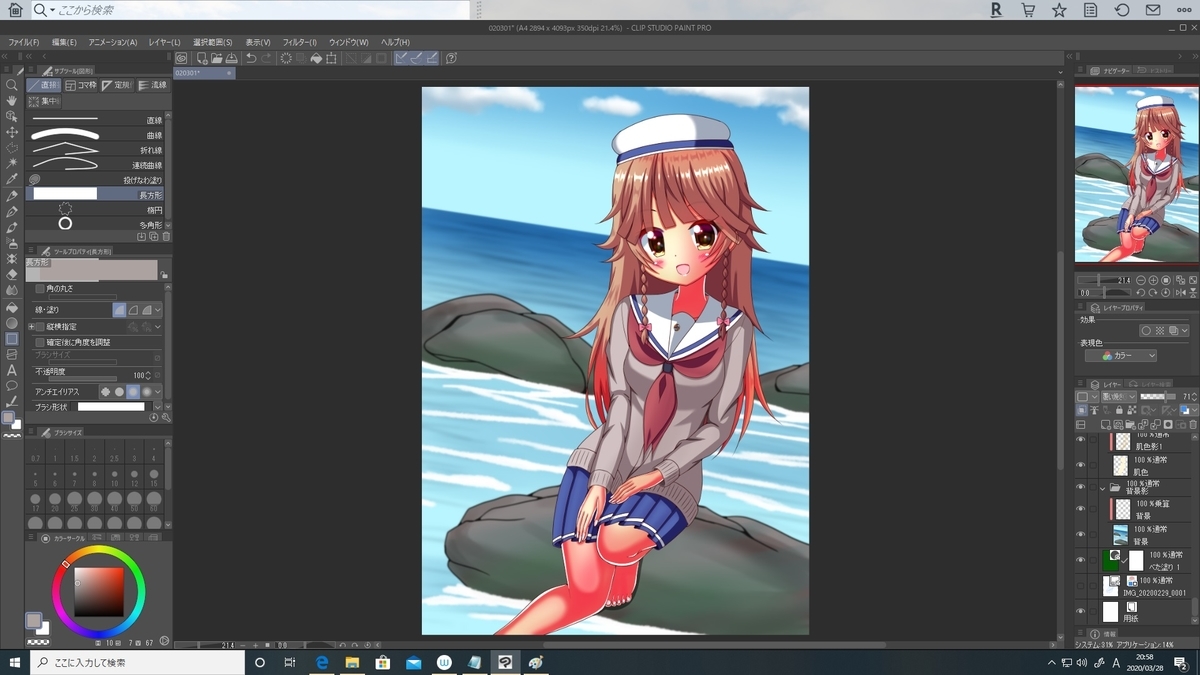
Task: Select the コマ枠 sub tool group
Action: (x=81, y=85)
